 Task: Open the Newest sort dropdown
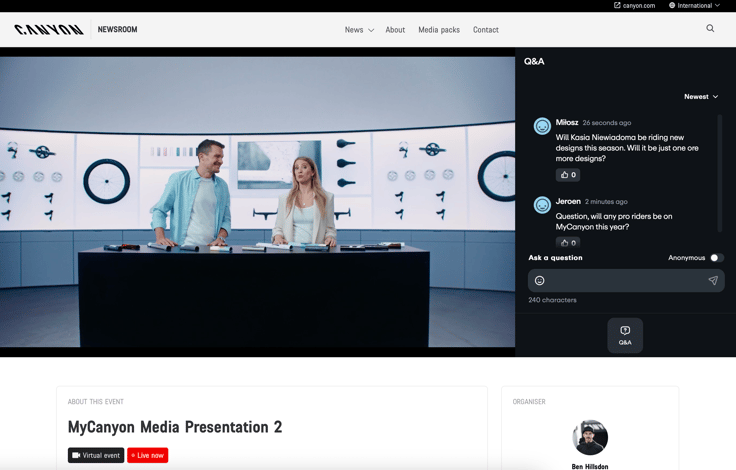pos(701,97)
